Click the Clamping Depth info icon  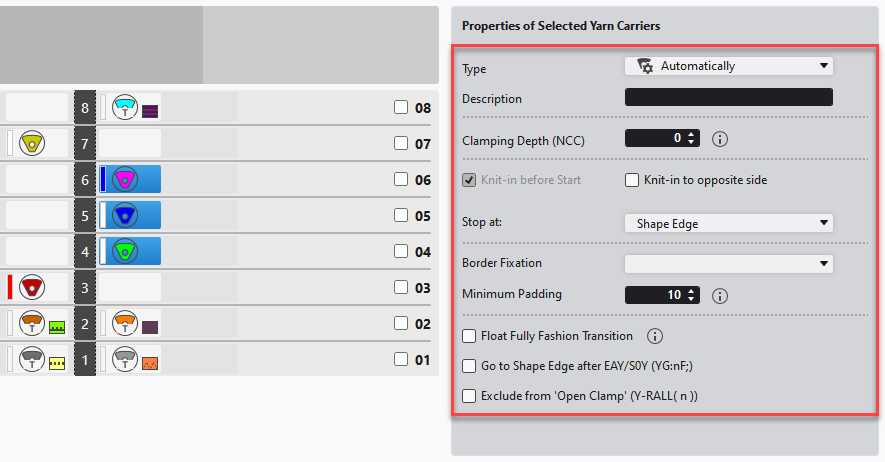[x=719, y=139]
